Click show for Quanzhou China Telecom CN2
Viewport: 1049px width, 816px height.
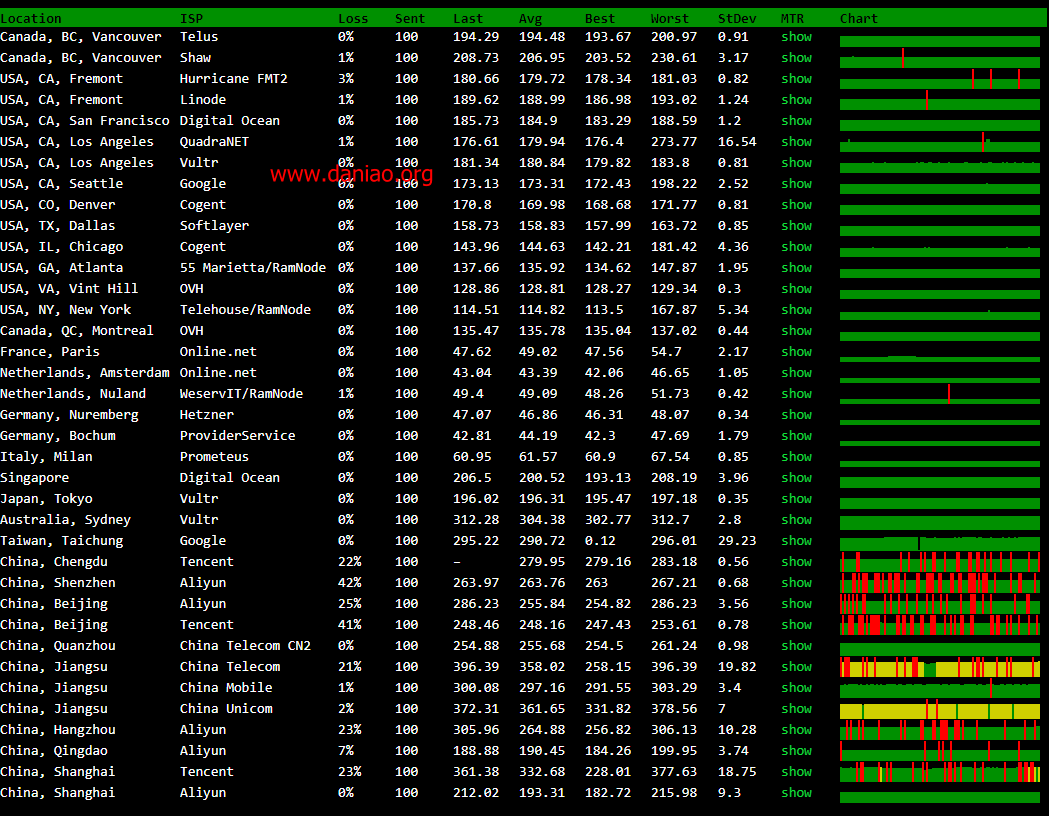pyautogui.click(x=796, y=645)
